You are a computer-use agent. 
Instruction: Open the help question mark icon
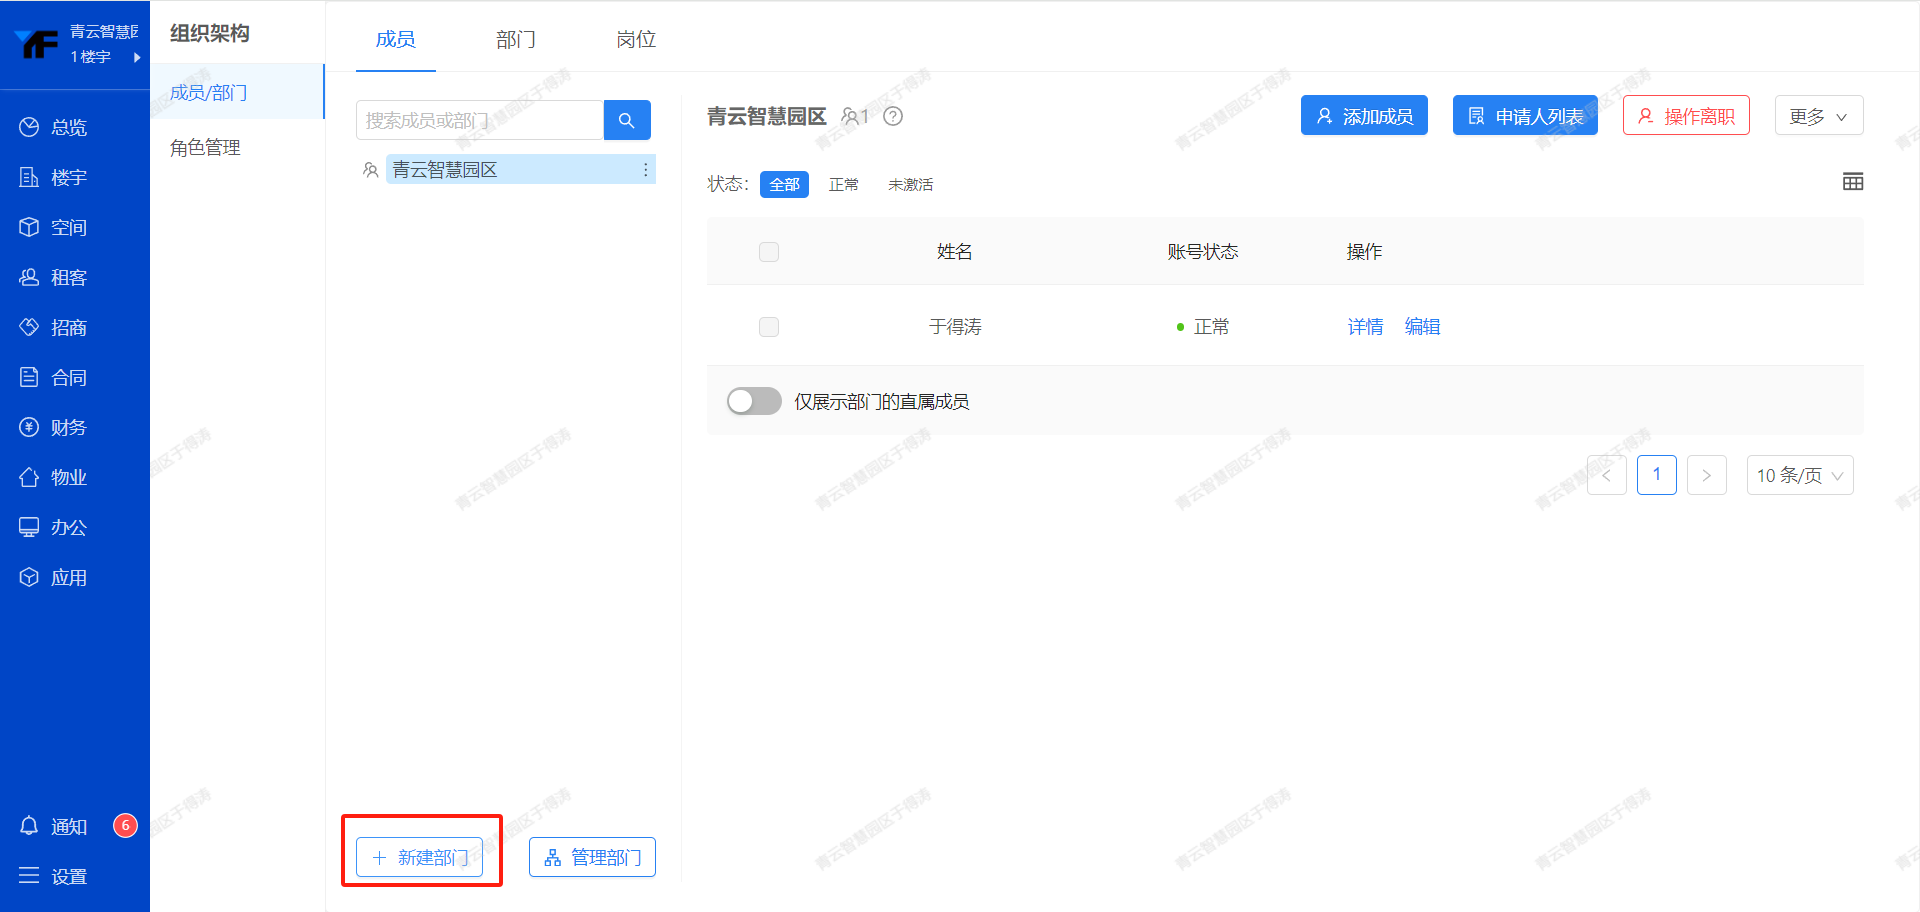coord(893,117)
